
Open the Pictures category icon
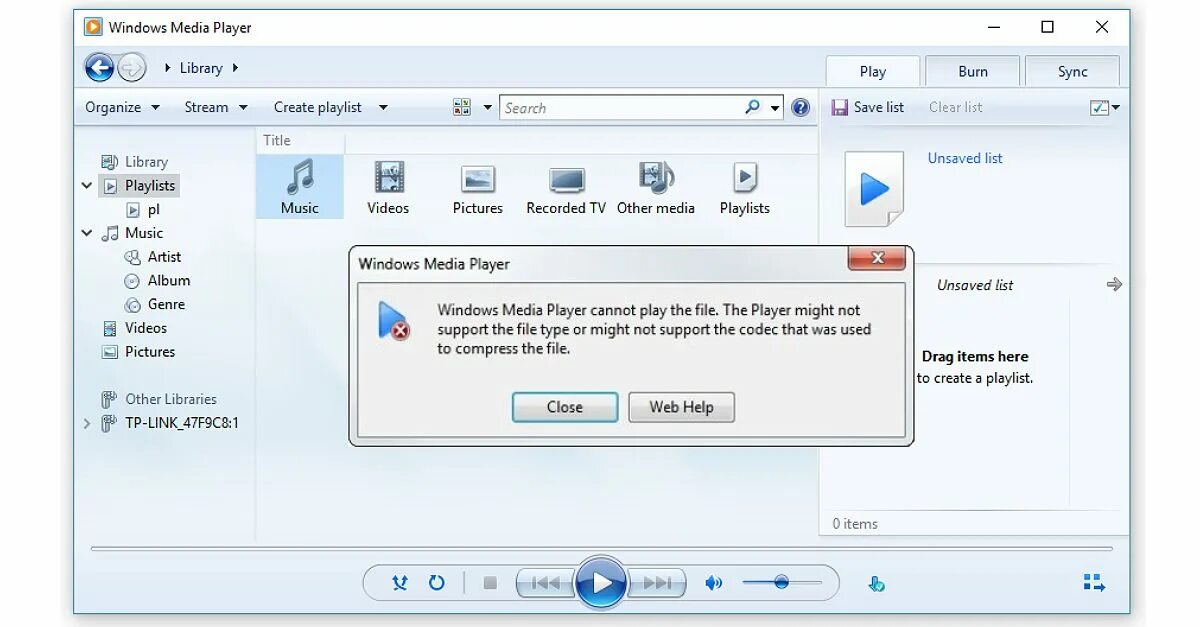(478, 187)
